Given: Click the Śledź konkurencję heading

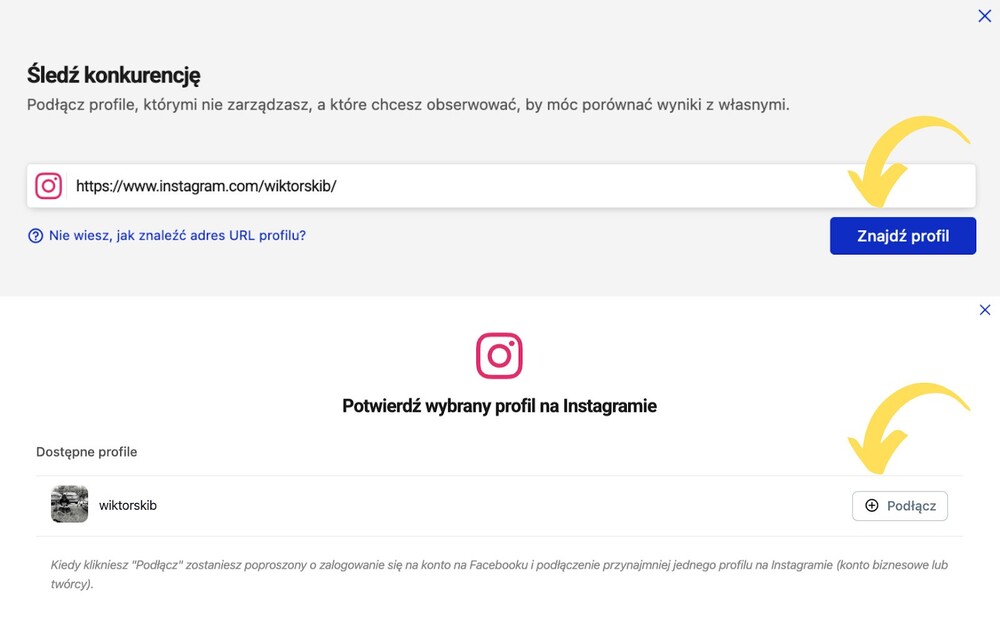Looking at the screenshot, I should point(114,75).
